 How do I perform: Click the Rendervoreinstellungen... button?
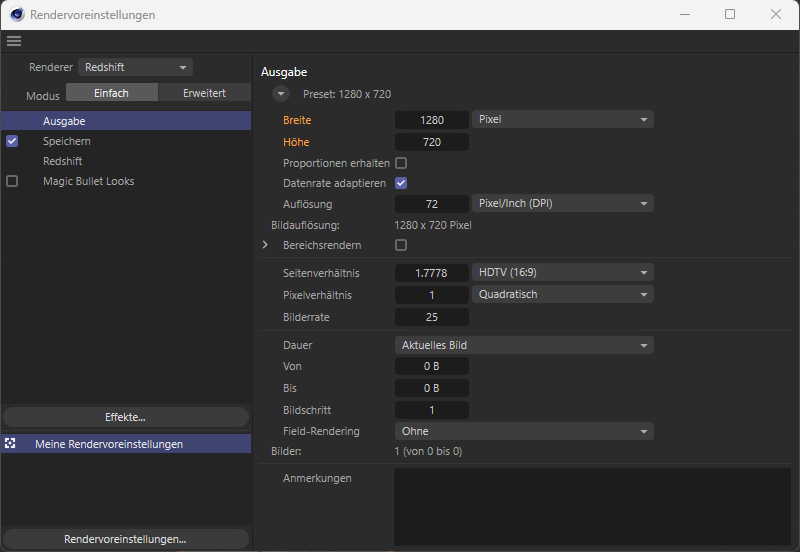point(125,539)
